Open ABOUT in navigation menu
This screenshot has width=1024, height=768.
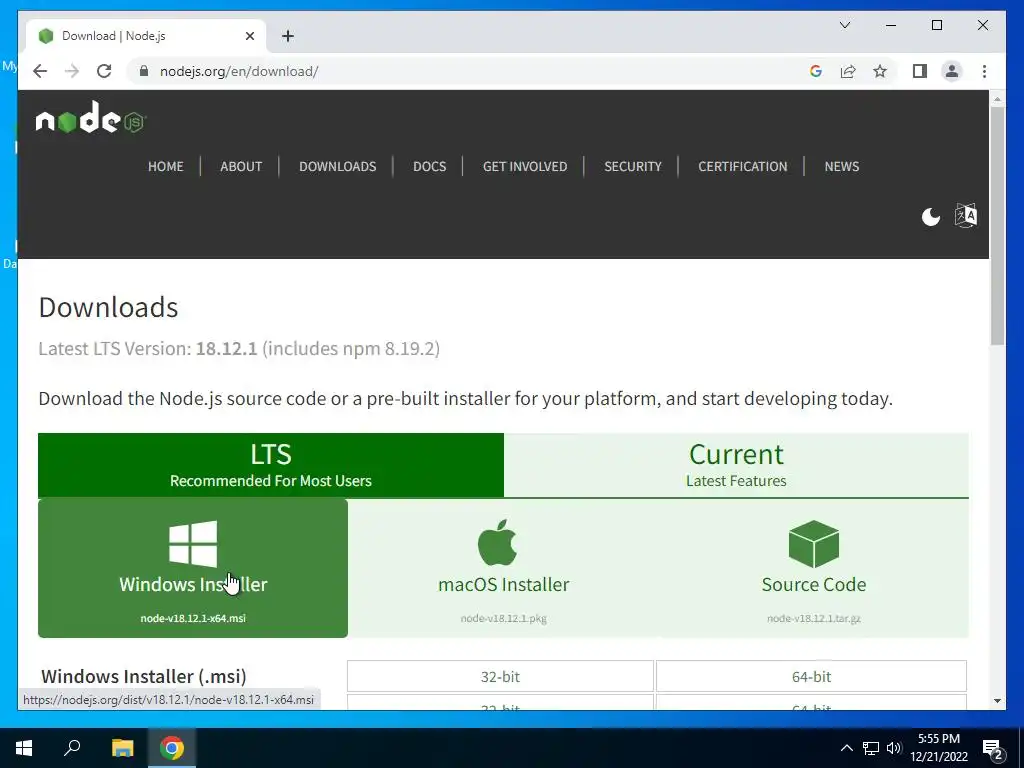(x=241, y=167)
